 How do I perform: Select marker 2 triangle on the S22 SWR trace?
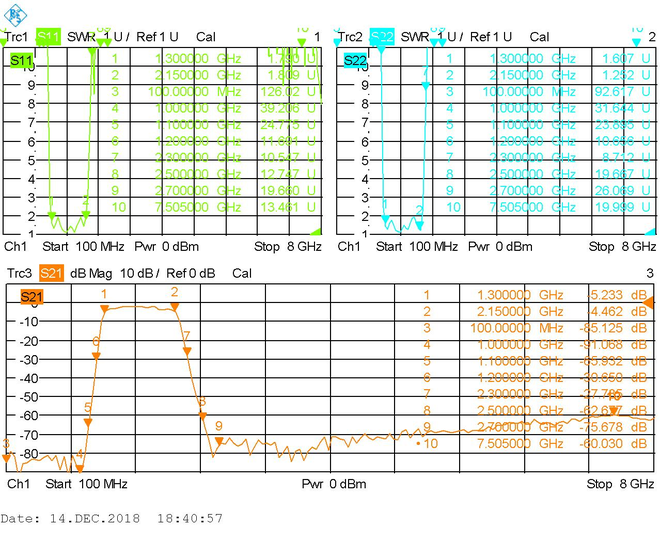(x=419, y=226)
